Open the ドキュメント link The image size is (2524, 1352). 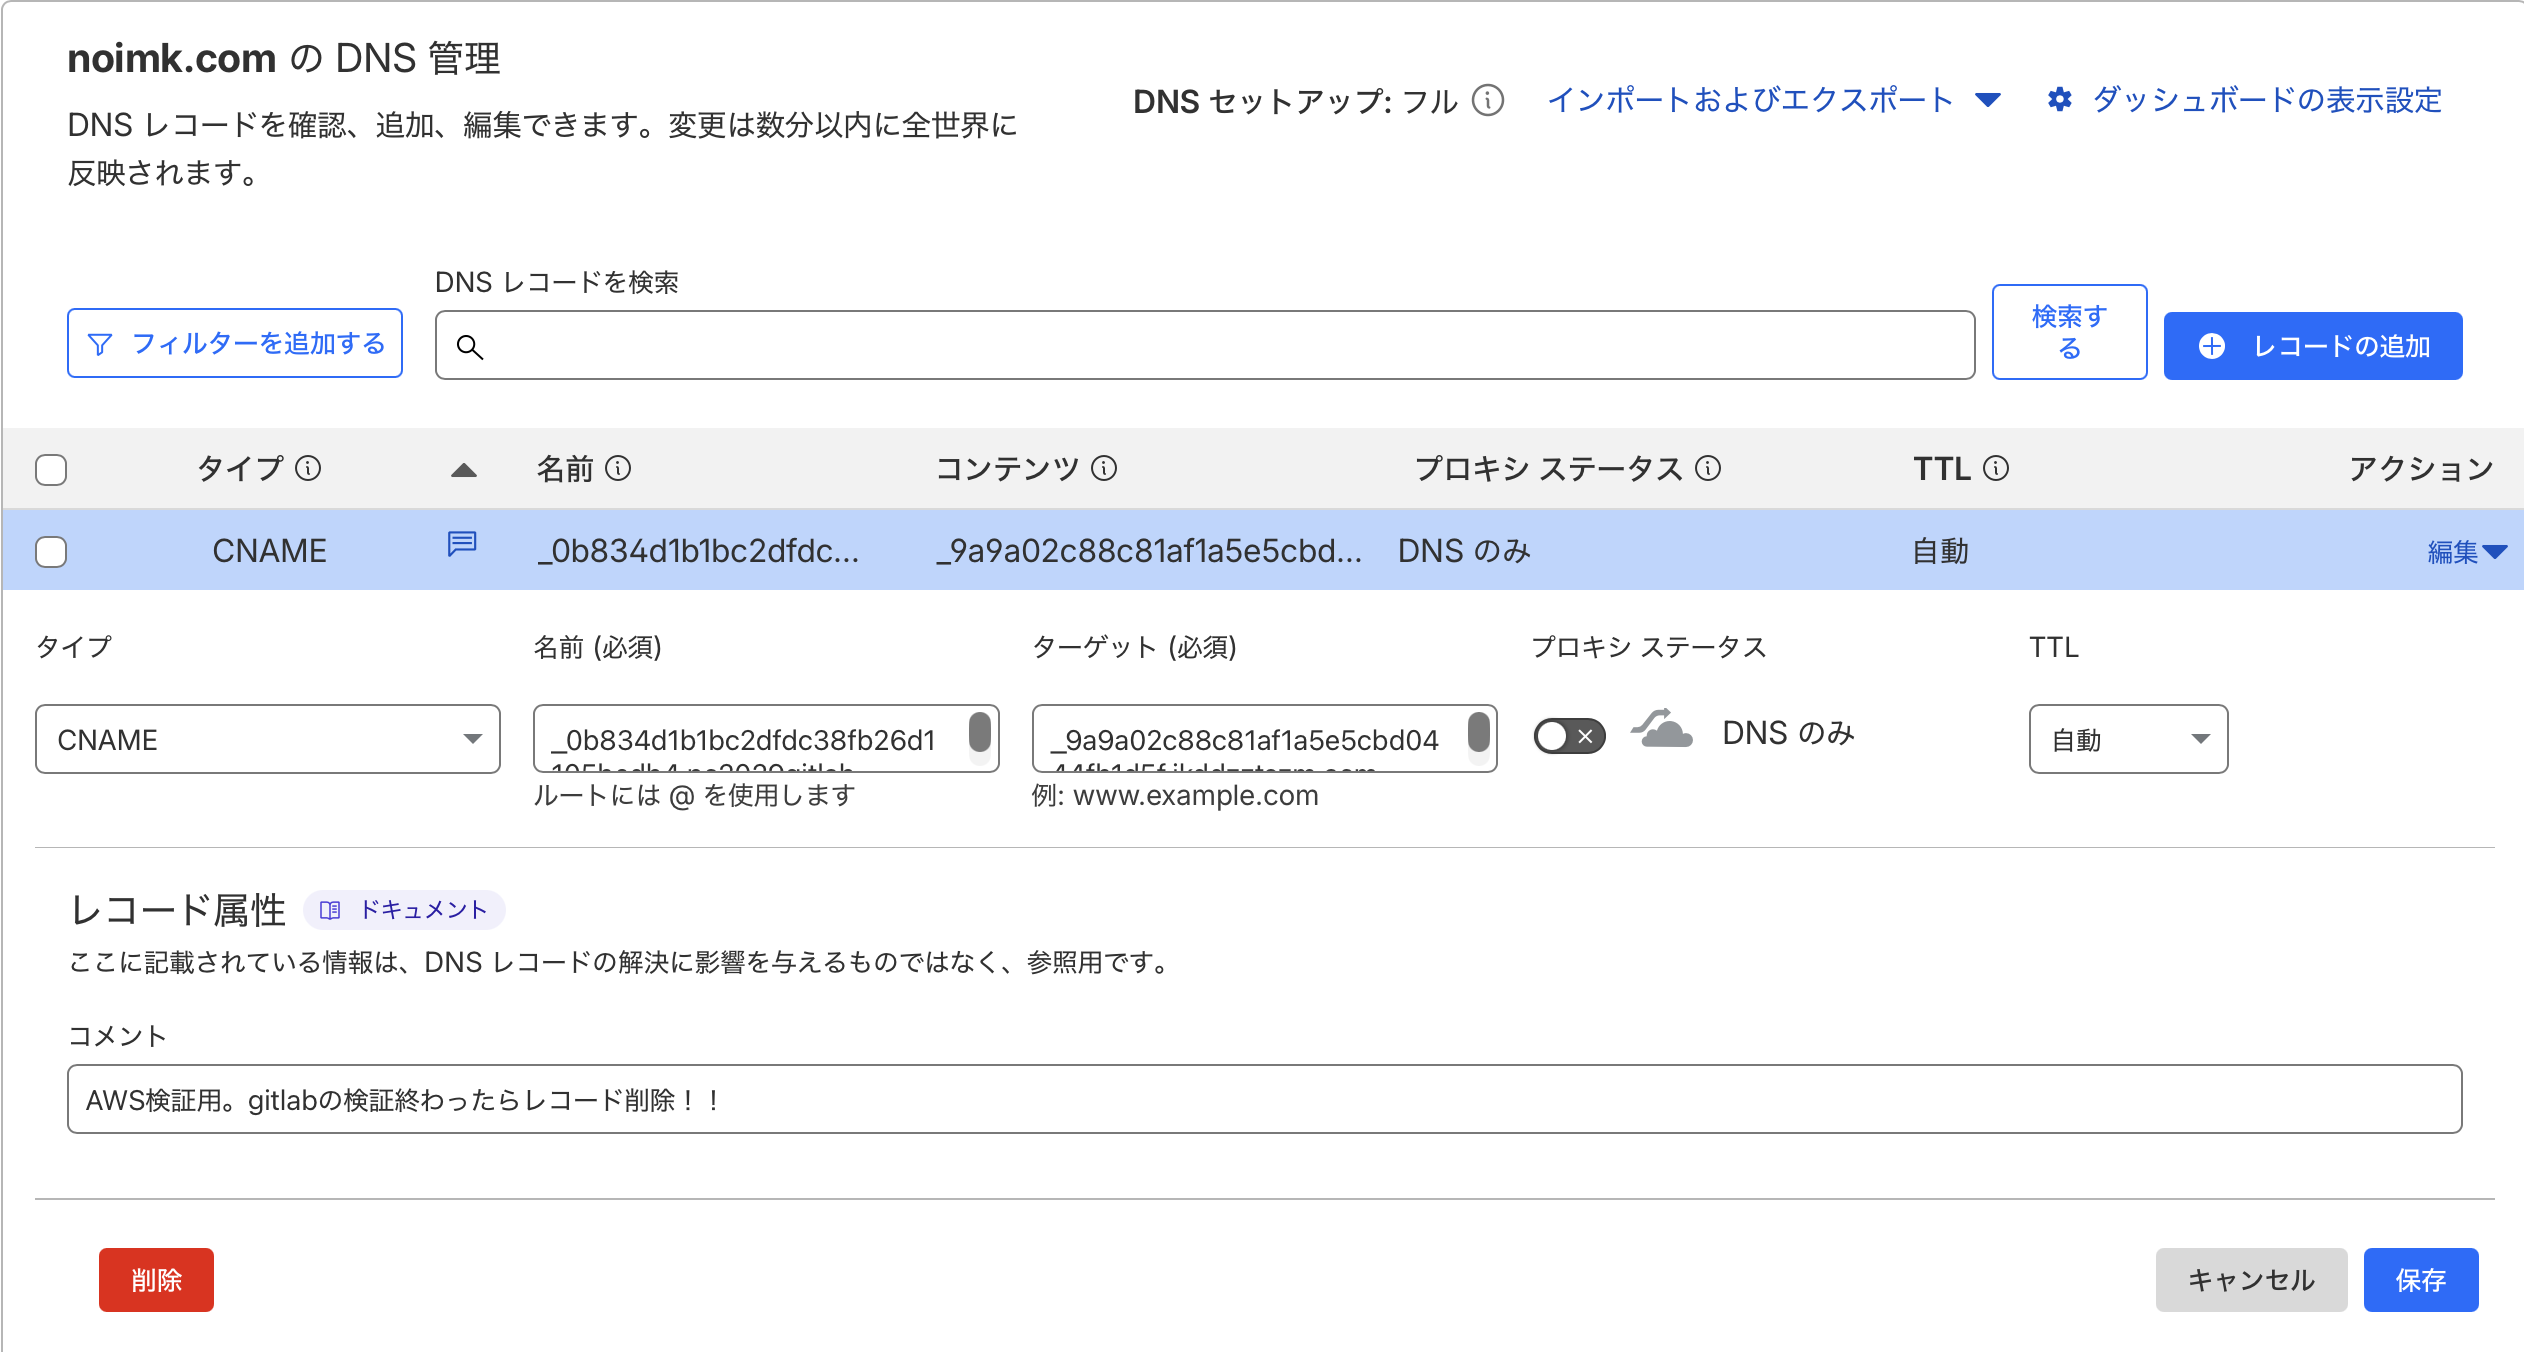[x=404, y=910]
